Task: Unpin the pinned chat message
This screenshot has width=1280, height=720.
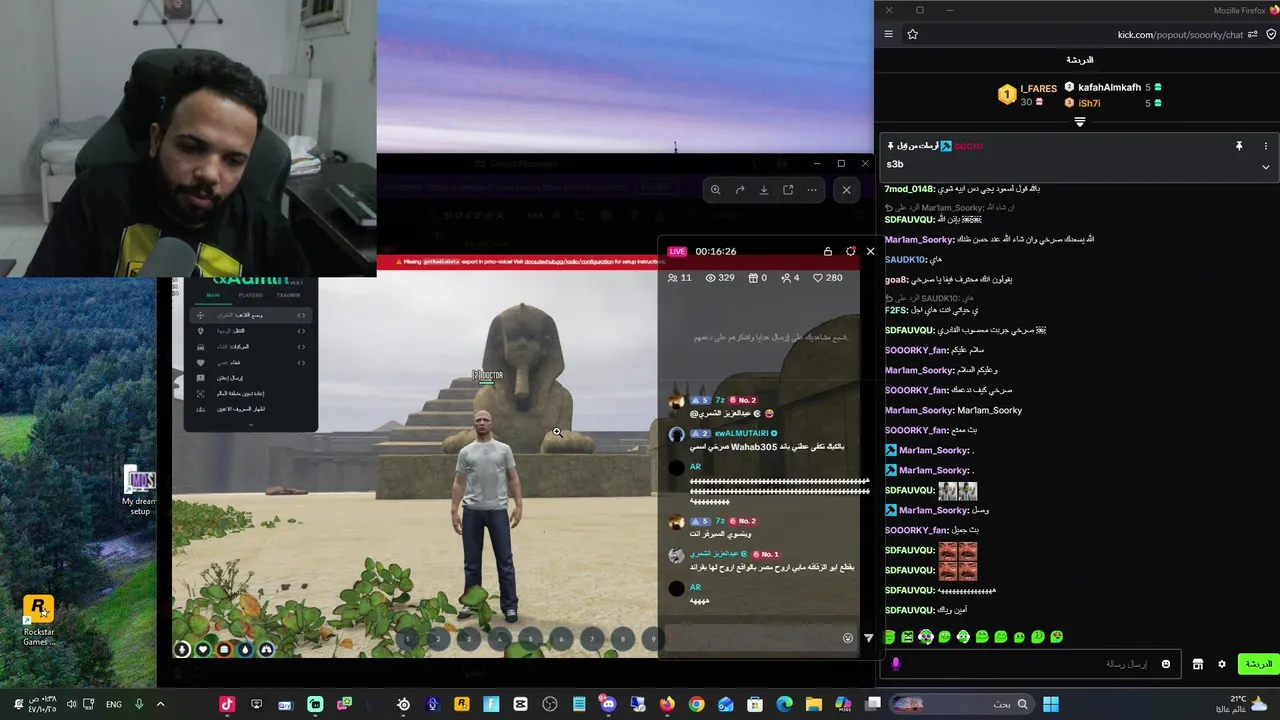Action: click(x=1238, y=146)
